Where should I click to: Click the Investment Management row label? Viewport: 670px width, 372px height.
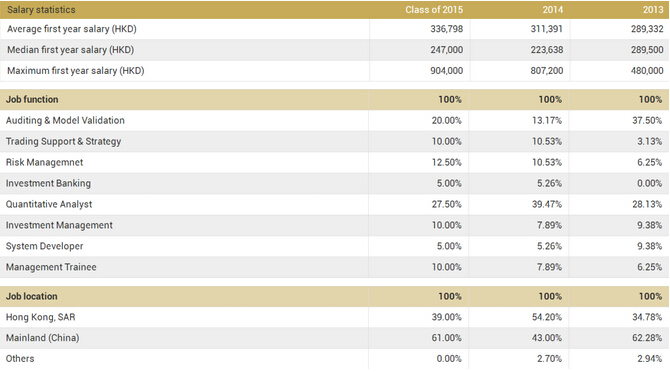[59, 225]
